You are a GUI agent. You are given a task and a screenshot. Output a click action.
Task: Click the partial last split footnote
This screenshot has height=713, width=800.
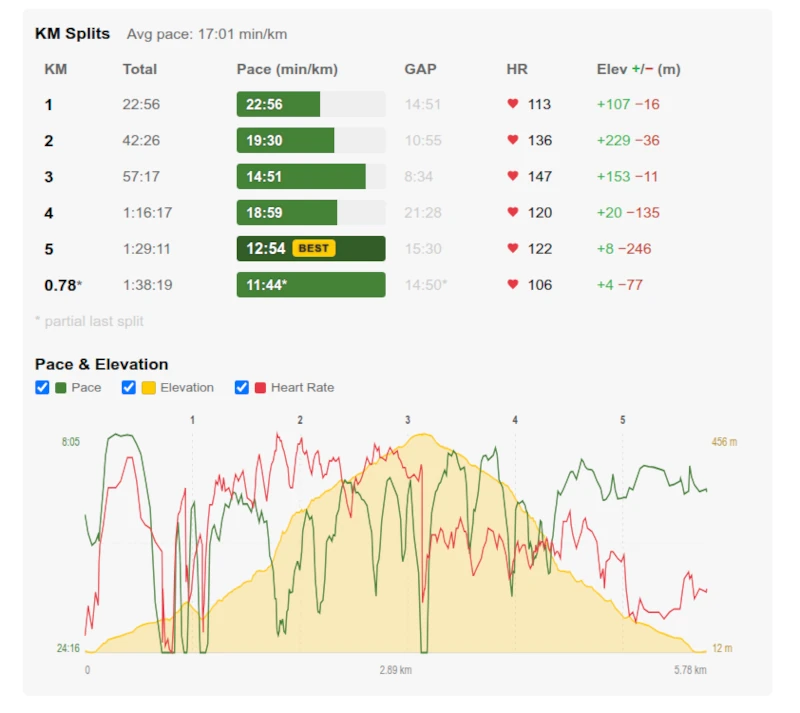[x=89, y=322]
